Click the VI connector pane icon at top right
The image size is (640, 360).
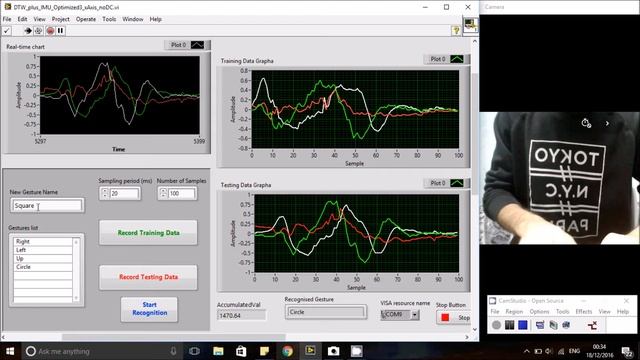tap(470, 24)
